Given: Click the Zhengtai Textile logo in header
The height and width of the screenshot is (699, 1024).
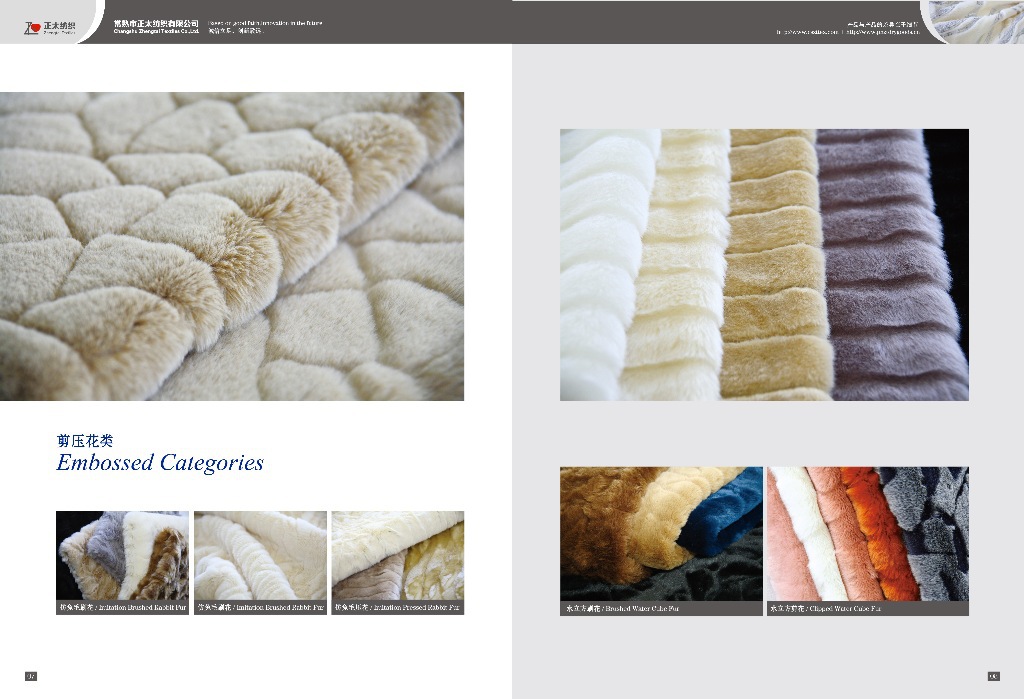Looking at the screenshot, I should [48, 24].
